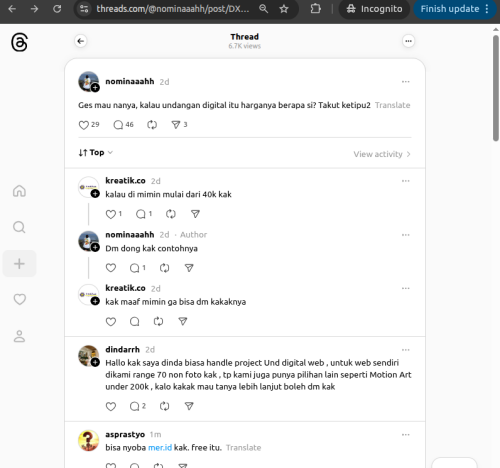
Task: Open Profile icon in sidebar
Action: pyautogui.click(x=19, y=336)
